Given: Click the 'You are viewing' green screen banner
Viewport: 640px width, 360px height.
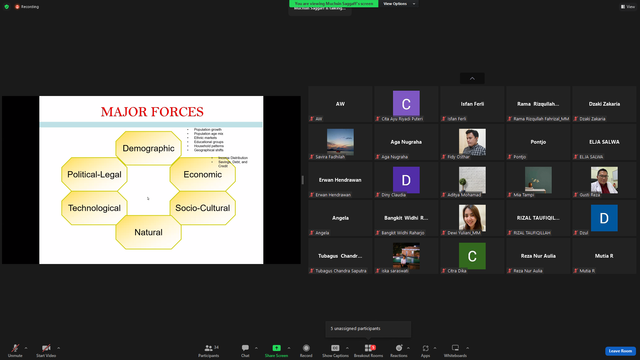Looking at the screenshot, I should point(334,4).
